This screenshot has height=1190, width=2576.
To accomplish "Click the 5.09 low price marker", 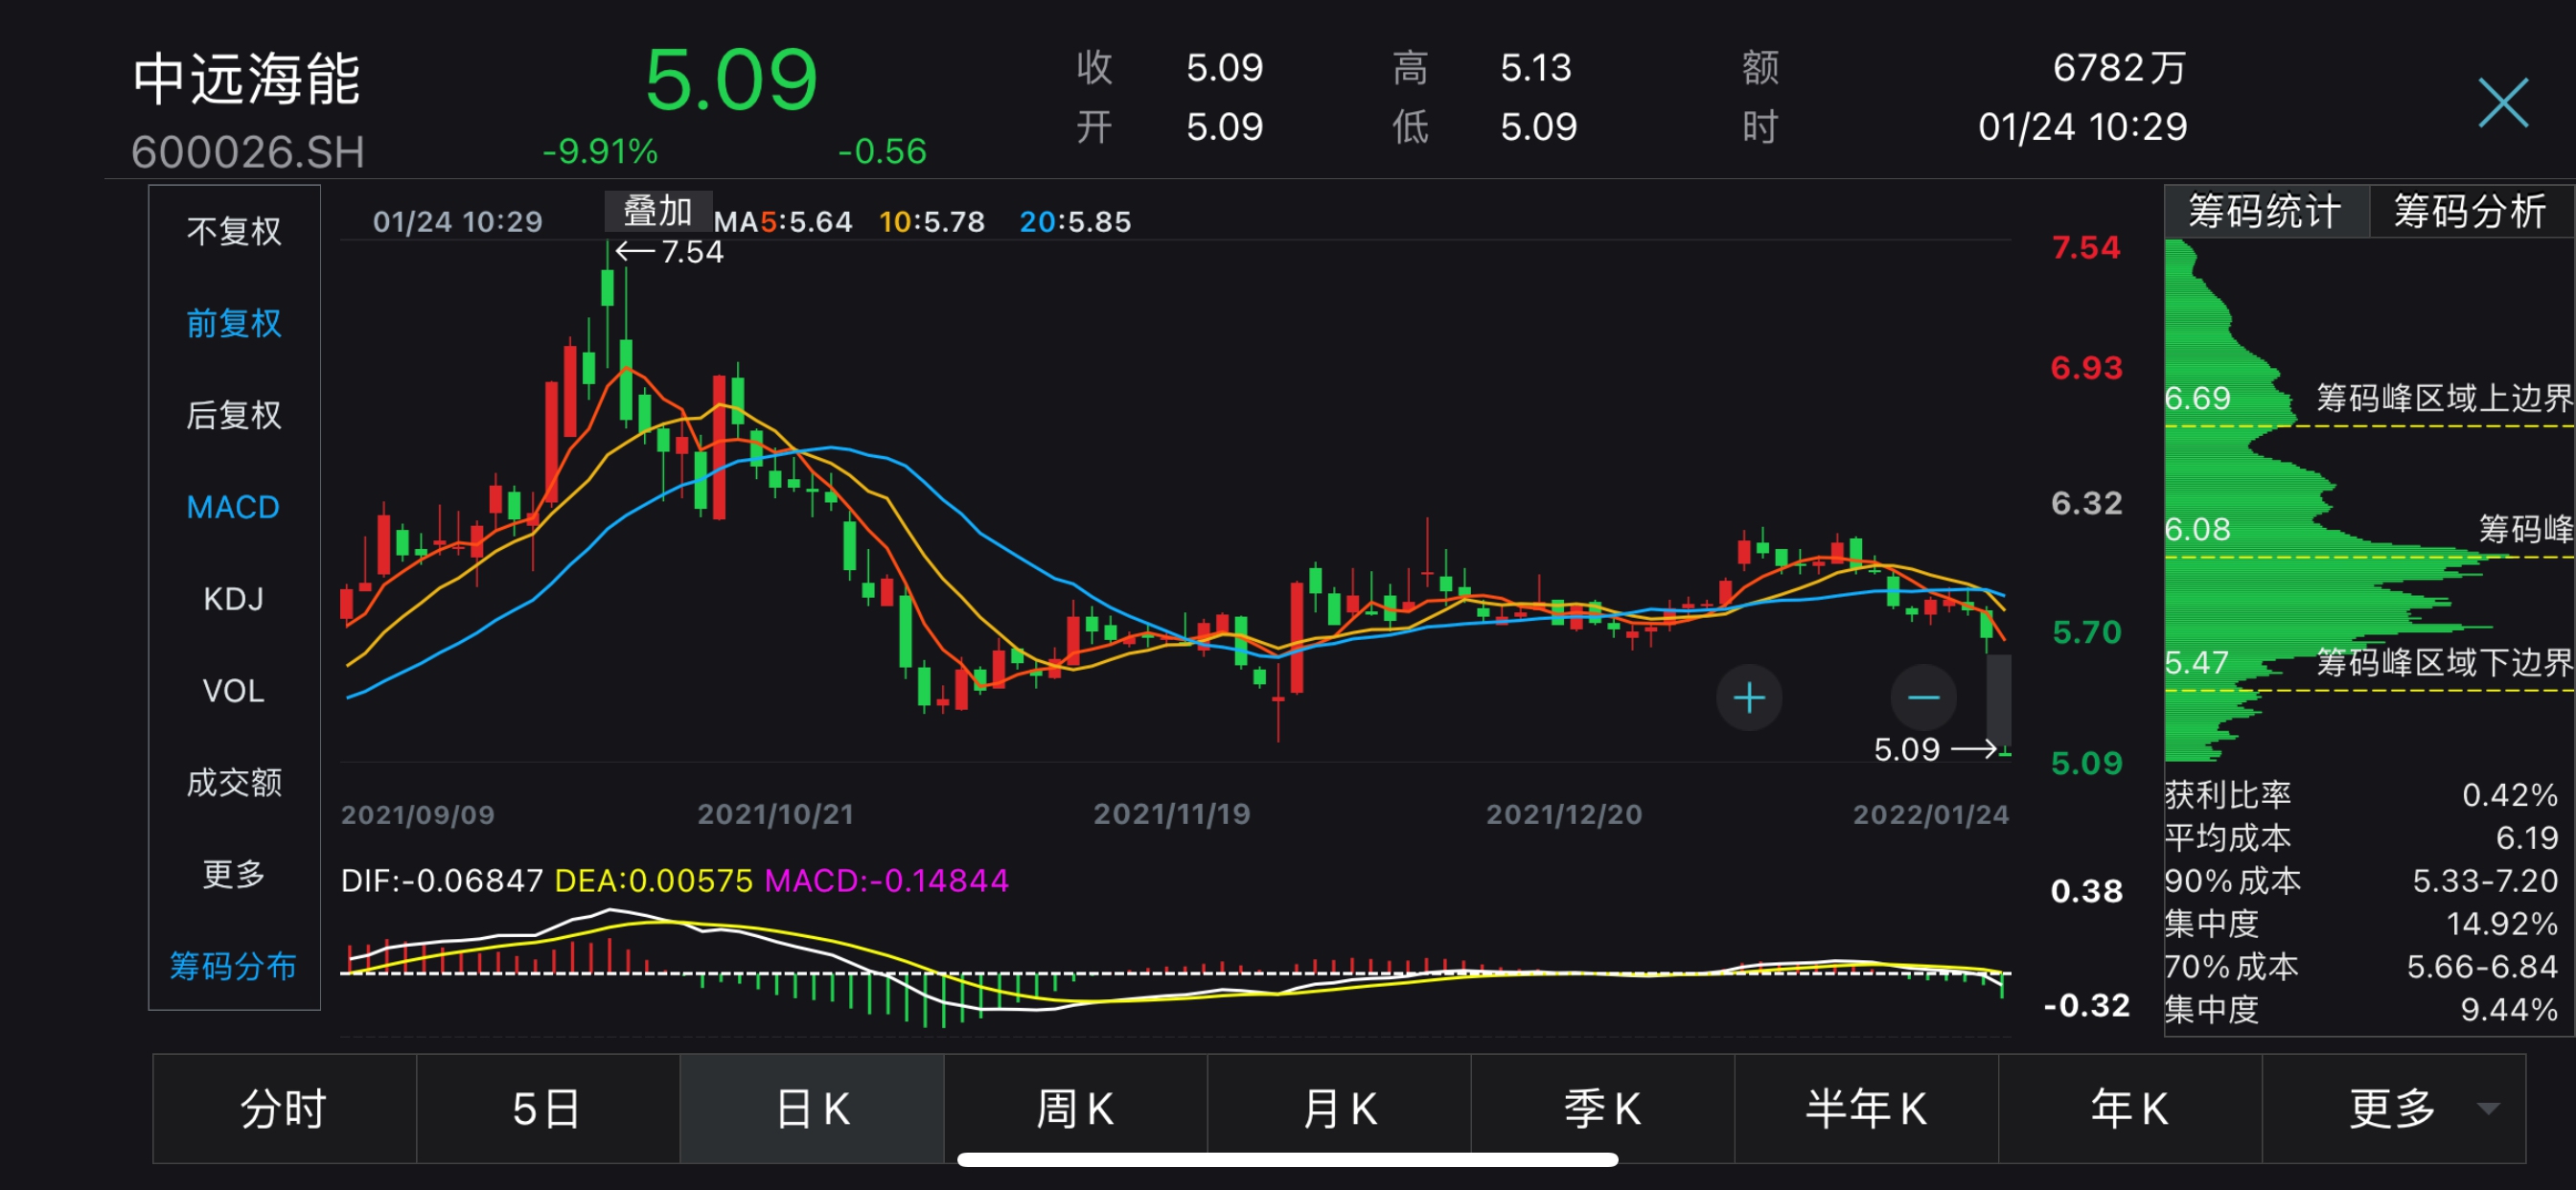I will click(1934, 749).
